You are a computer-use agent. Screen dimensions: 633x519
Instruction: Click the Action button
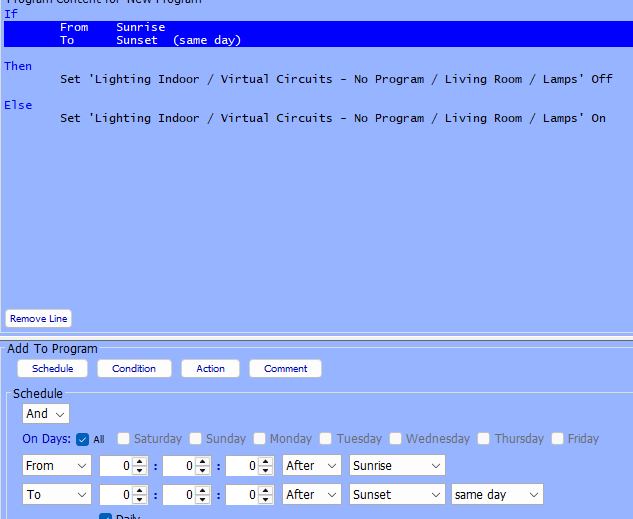coord(210,368)
